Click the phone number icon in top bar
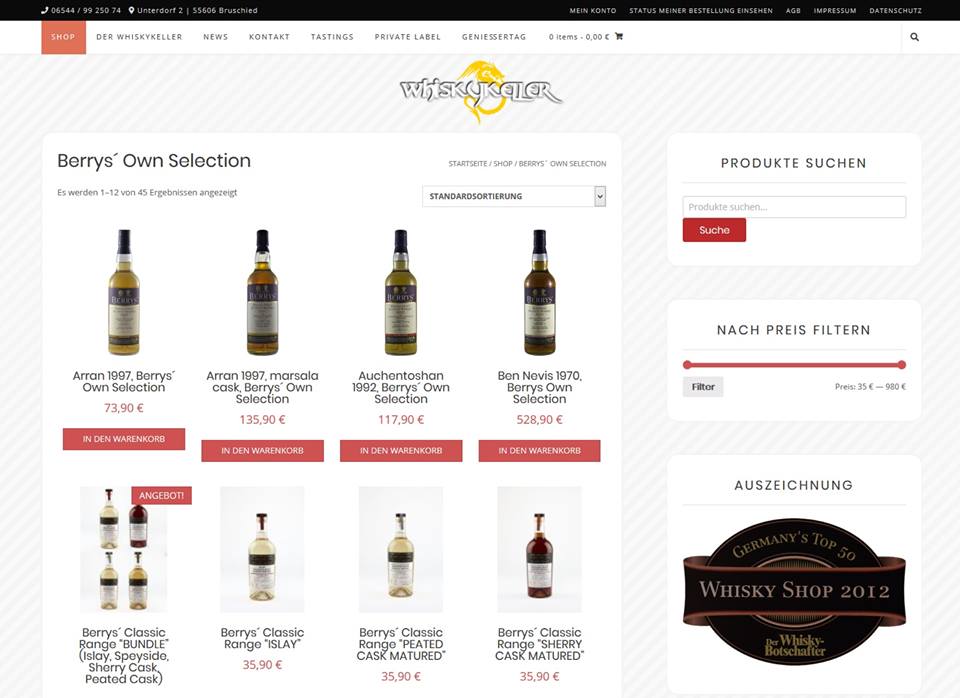This screenshot has width=960, height=698. [45, 10]
